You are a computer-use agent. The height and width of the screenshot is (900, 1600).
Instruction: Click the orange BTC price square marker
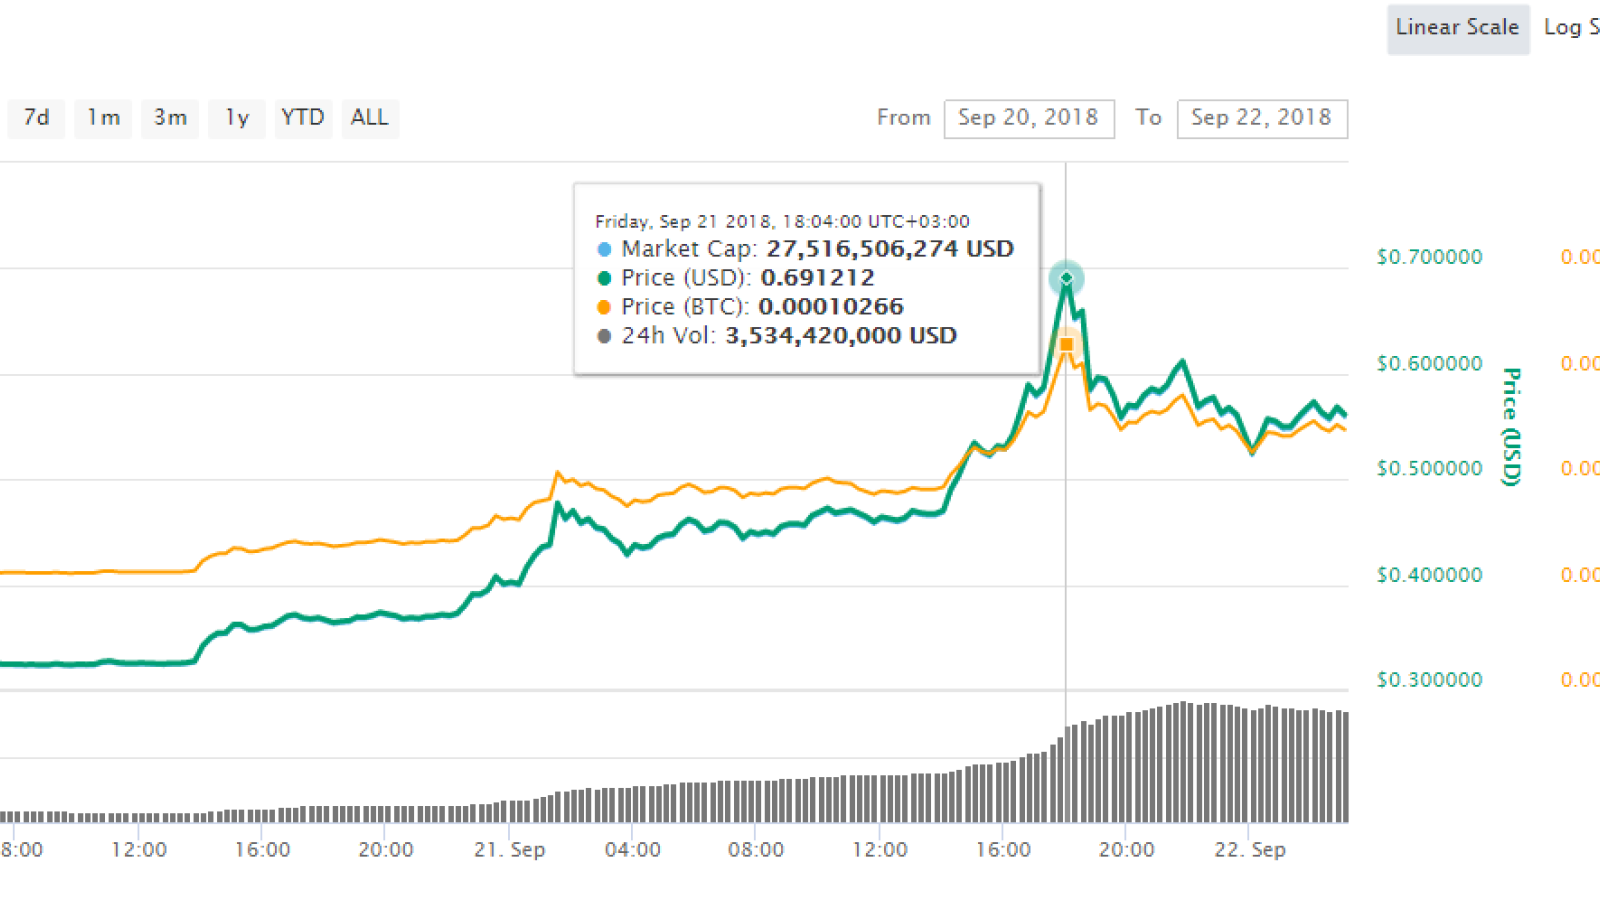[1066, 344]
